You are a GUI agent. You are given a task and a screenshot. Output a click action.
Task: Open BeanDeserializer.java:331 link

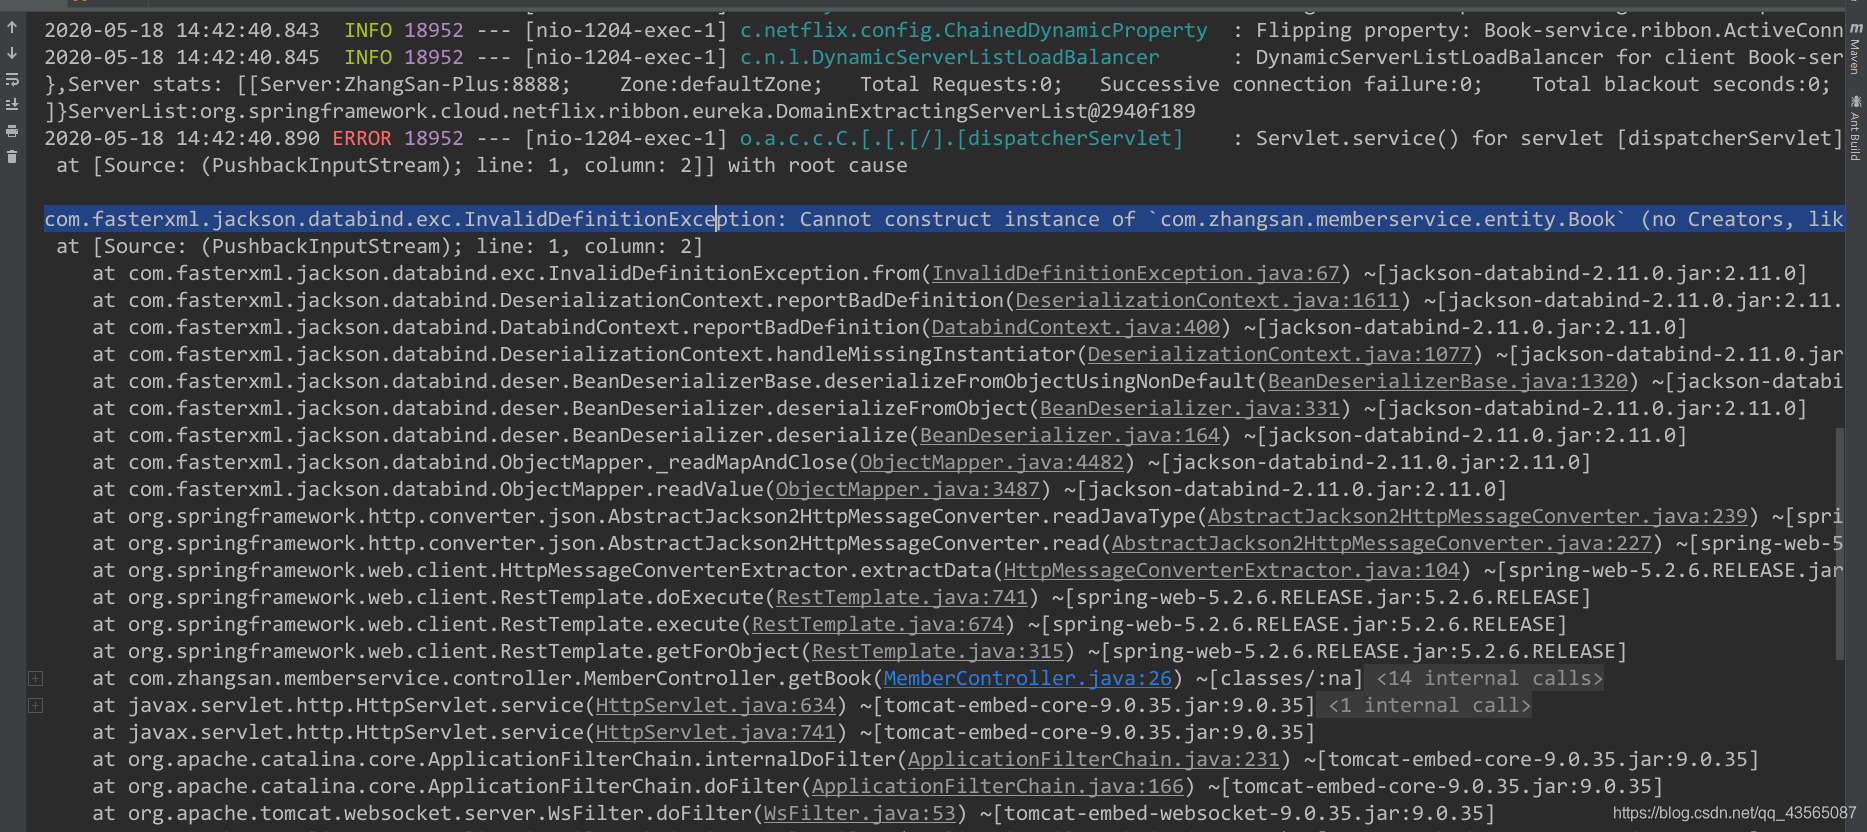[x=1190, y=408]
